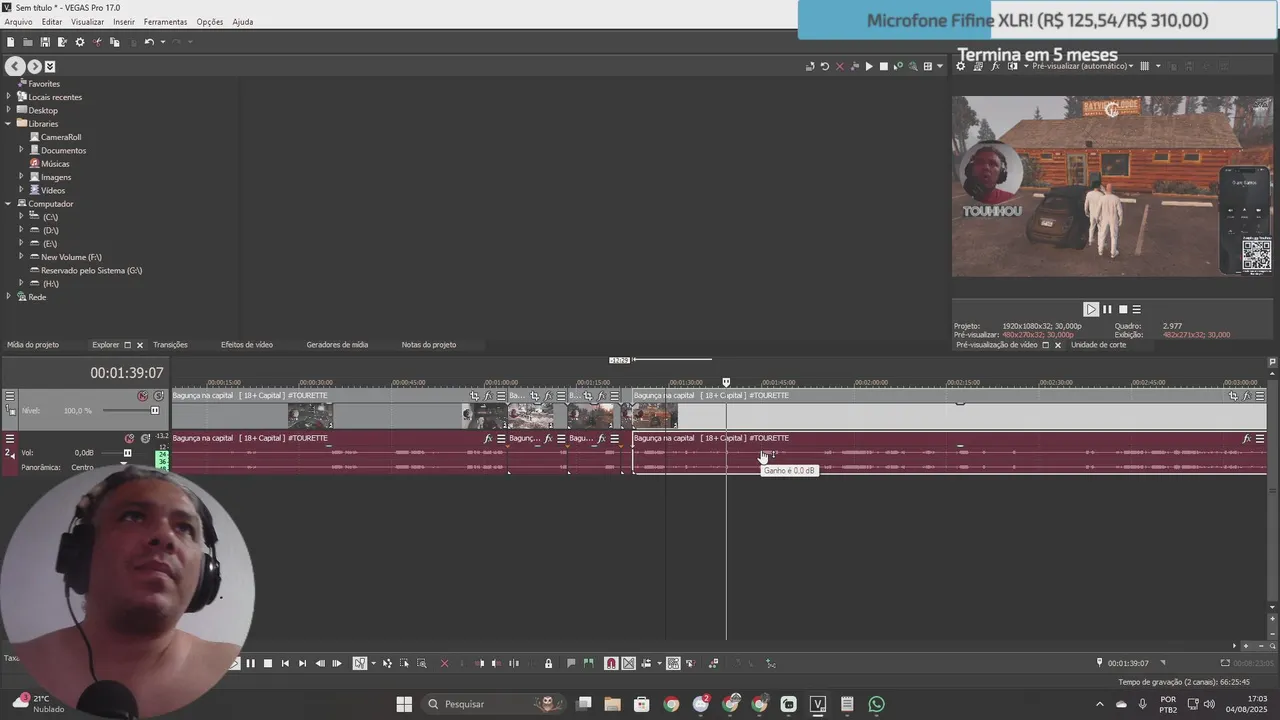
Task: Click the audio Panorâmica slider
Action: (x=124, y=465)
